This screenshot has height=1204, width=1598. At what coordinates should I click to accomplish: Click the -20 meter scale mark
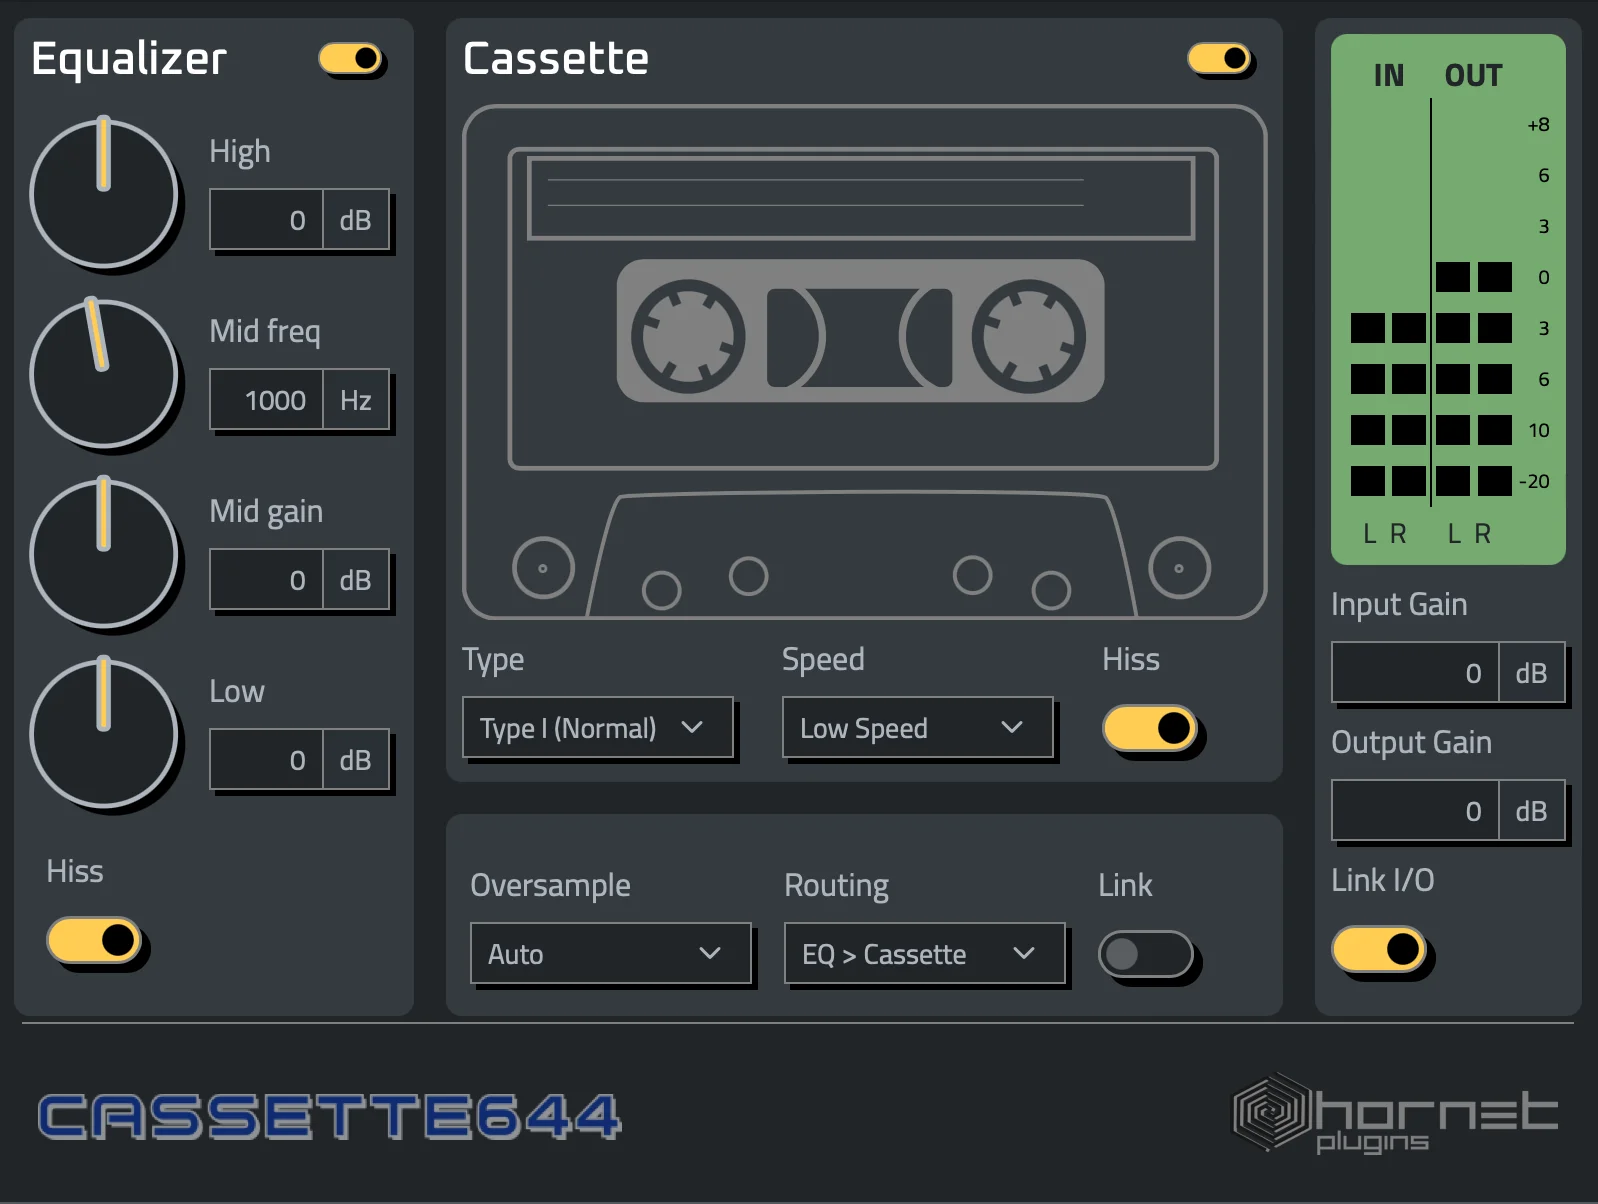click(1534, 481)
